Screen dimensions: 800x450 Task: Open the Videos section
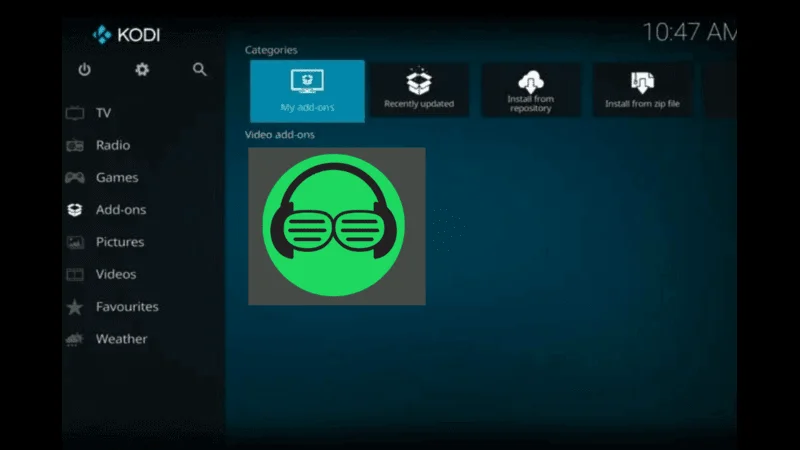(116, 274)
